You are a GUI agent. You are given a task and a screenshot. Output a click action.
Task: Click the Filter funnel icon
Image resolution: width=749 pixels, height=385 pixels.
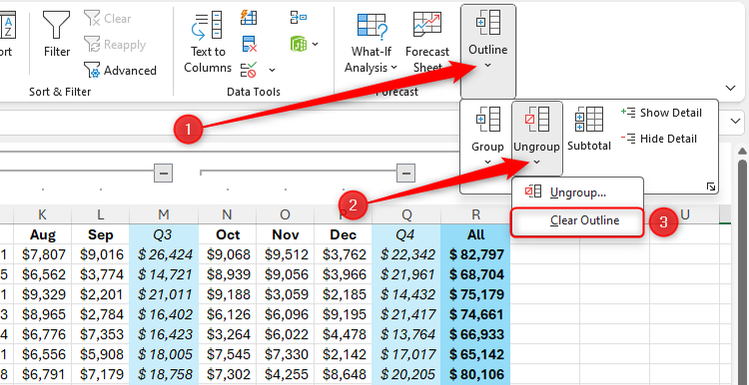(57, 25)
